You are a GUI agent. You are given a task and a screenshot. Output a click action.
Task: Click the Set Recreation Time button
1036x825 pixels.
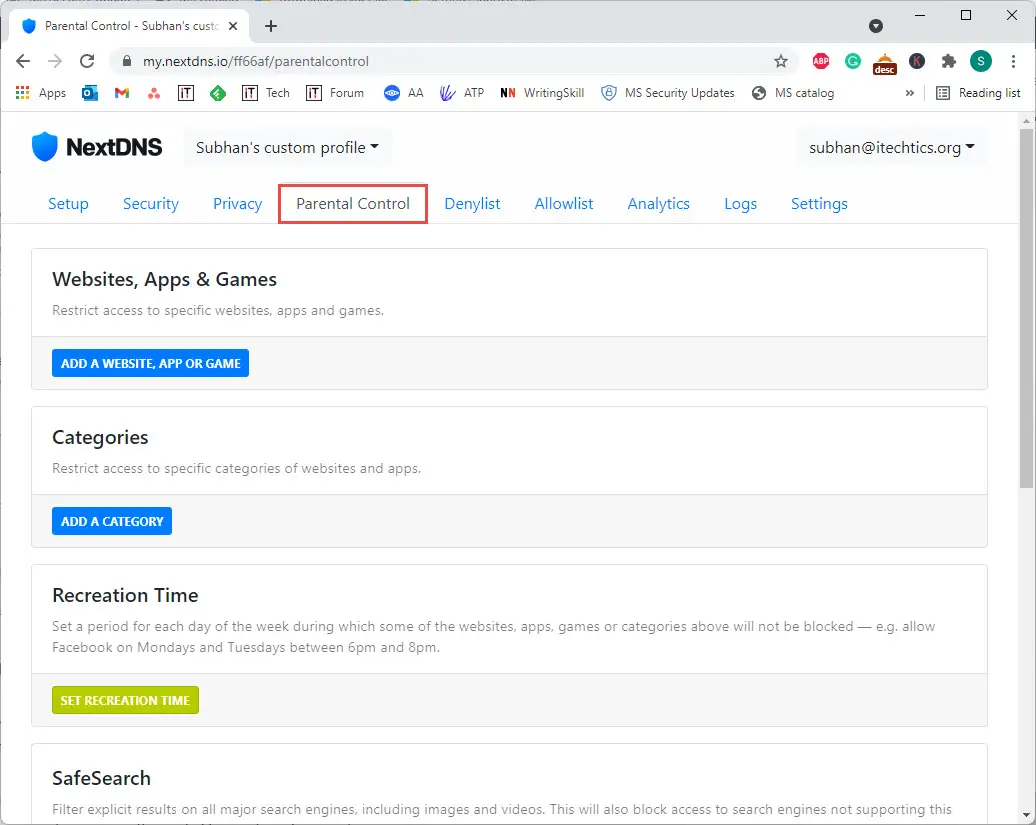point(126,700)
